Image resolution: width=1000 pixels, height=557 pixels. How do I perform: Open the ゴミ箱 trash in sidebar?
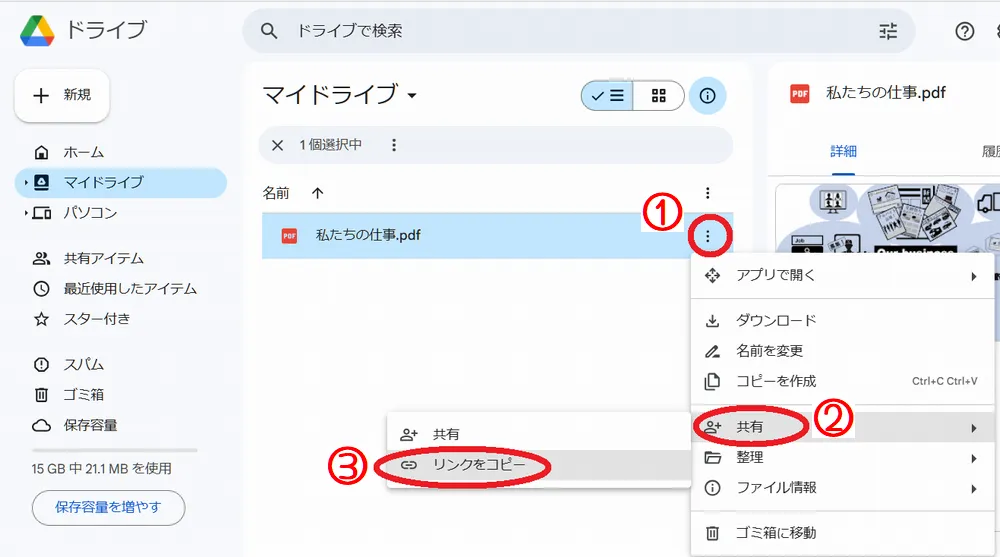[x=83, y=394]
